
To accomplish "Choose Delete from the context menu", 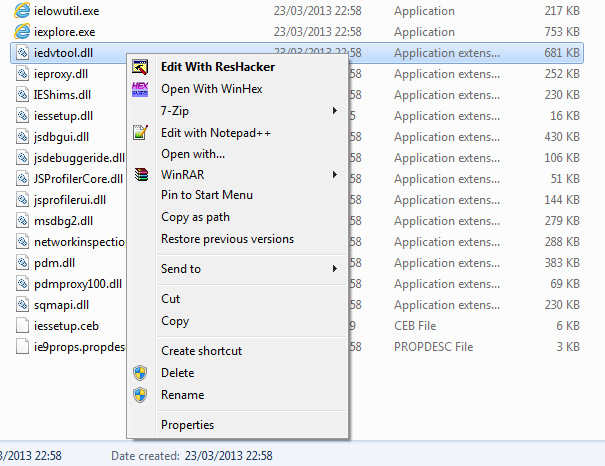I will click(x=238, y=373).
